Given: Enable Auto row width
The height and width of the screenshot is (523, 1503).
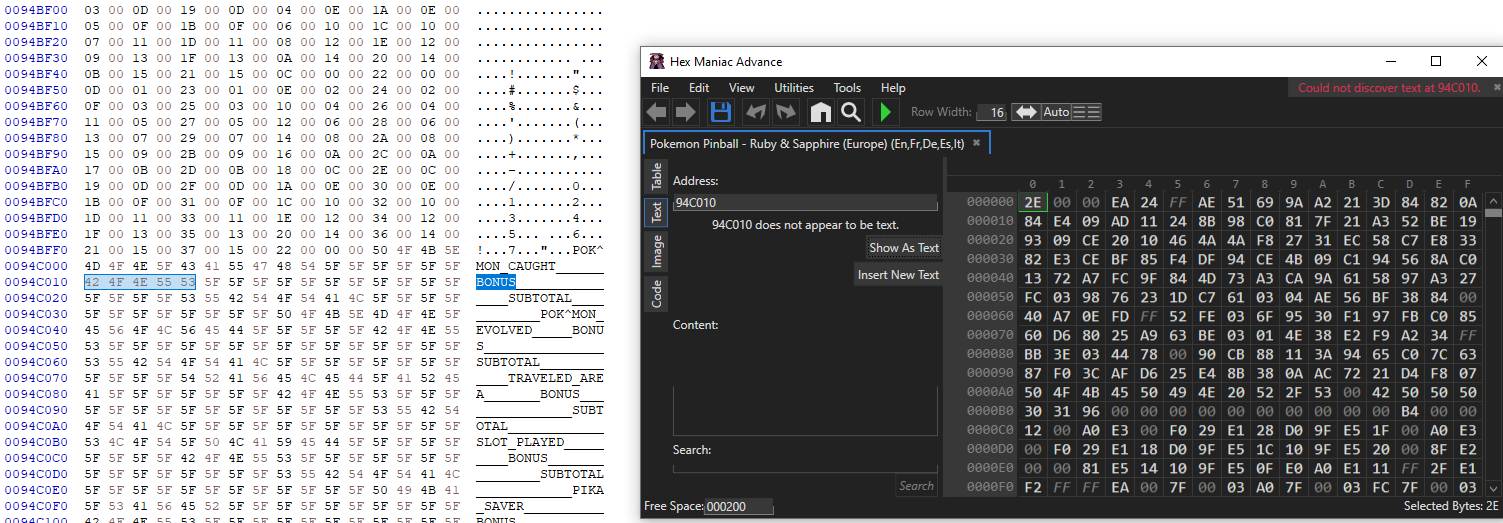Looking at the screenshot, I should 1056,112.
